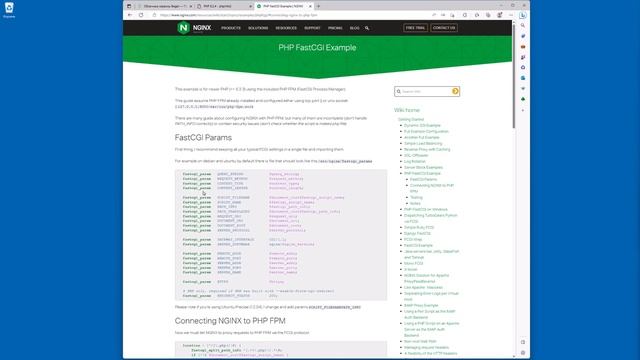Click the magnifier icon in NGINX navbar
Image resolution: width=640 pixels, height=360 pixels.
pyautogui.click(x=367, y=28)
